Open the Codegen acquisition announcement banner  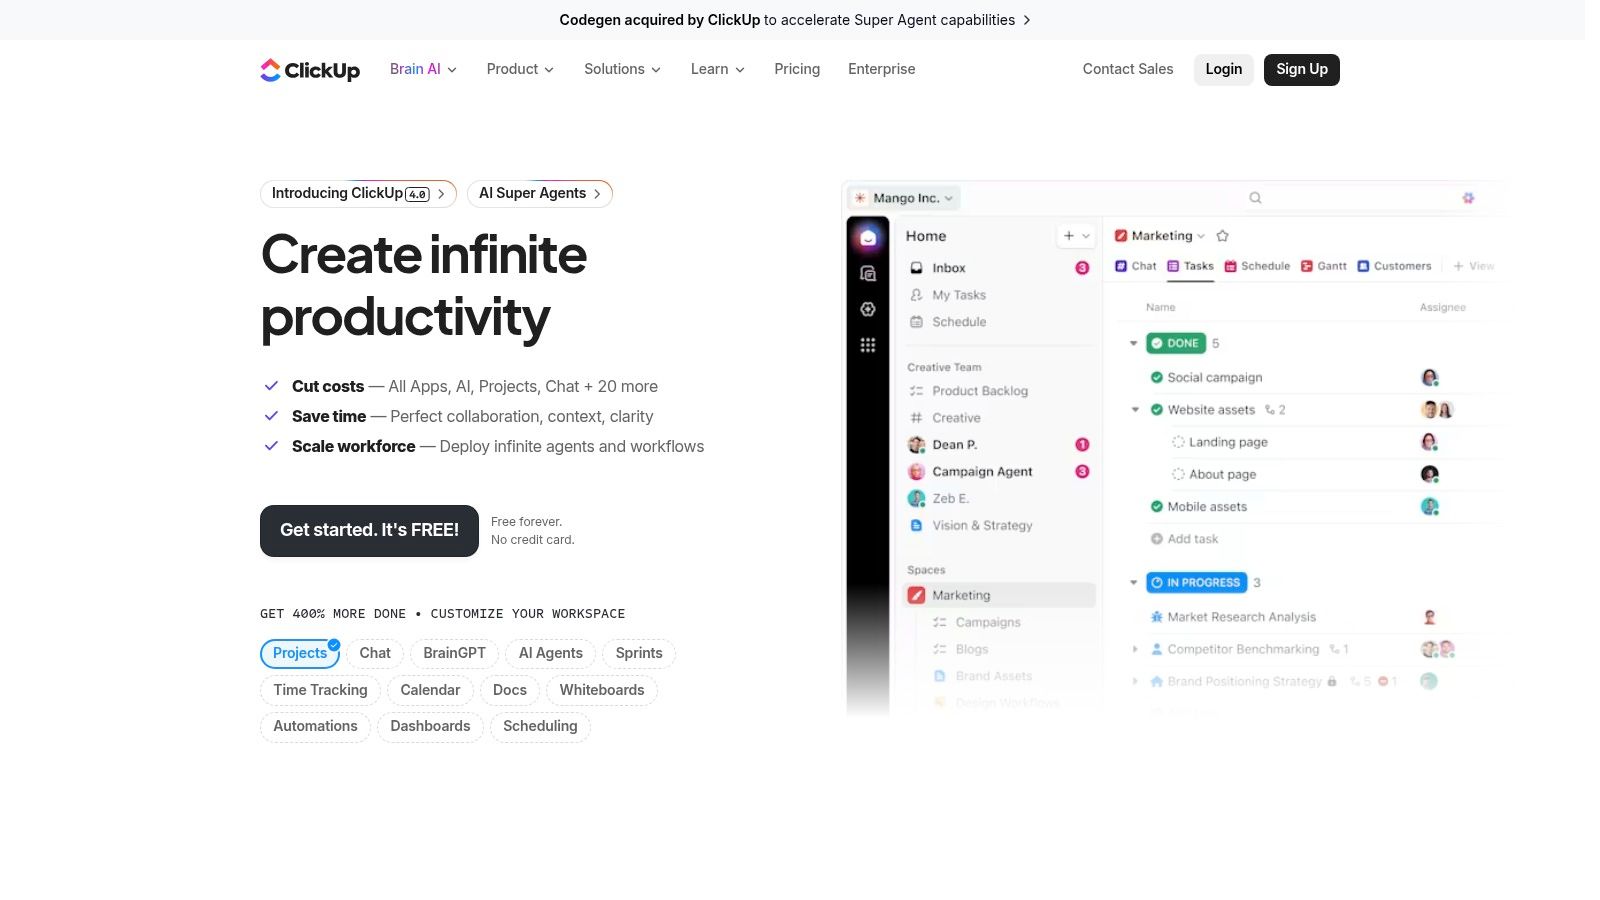[x=795, y=20]
